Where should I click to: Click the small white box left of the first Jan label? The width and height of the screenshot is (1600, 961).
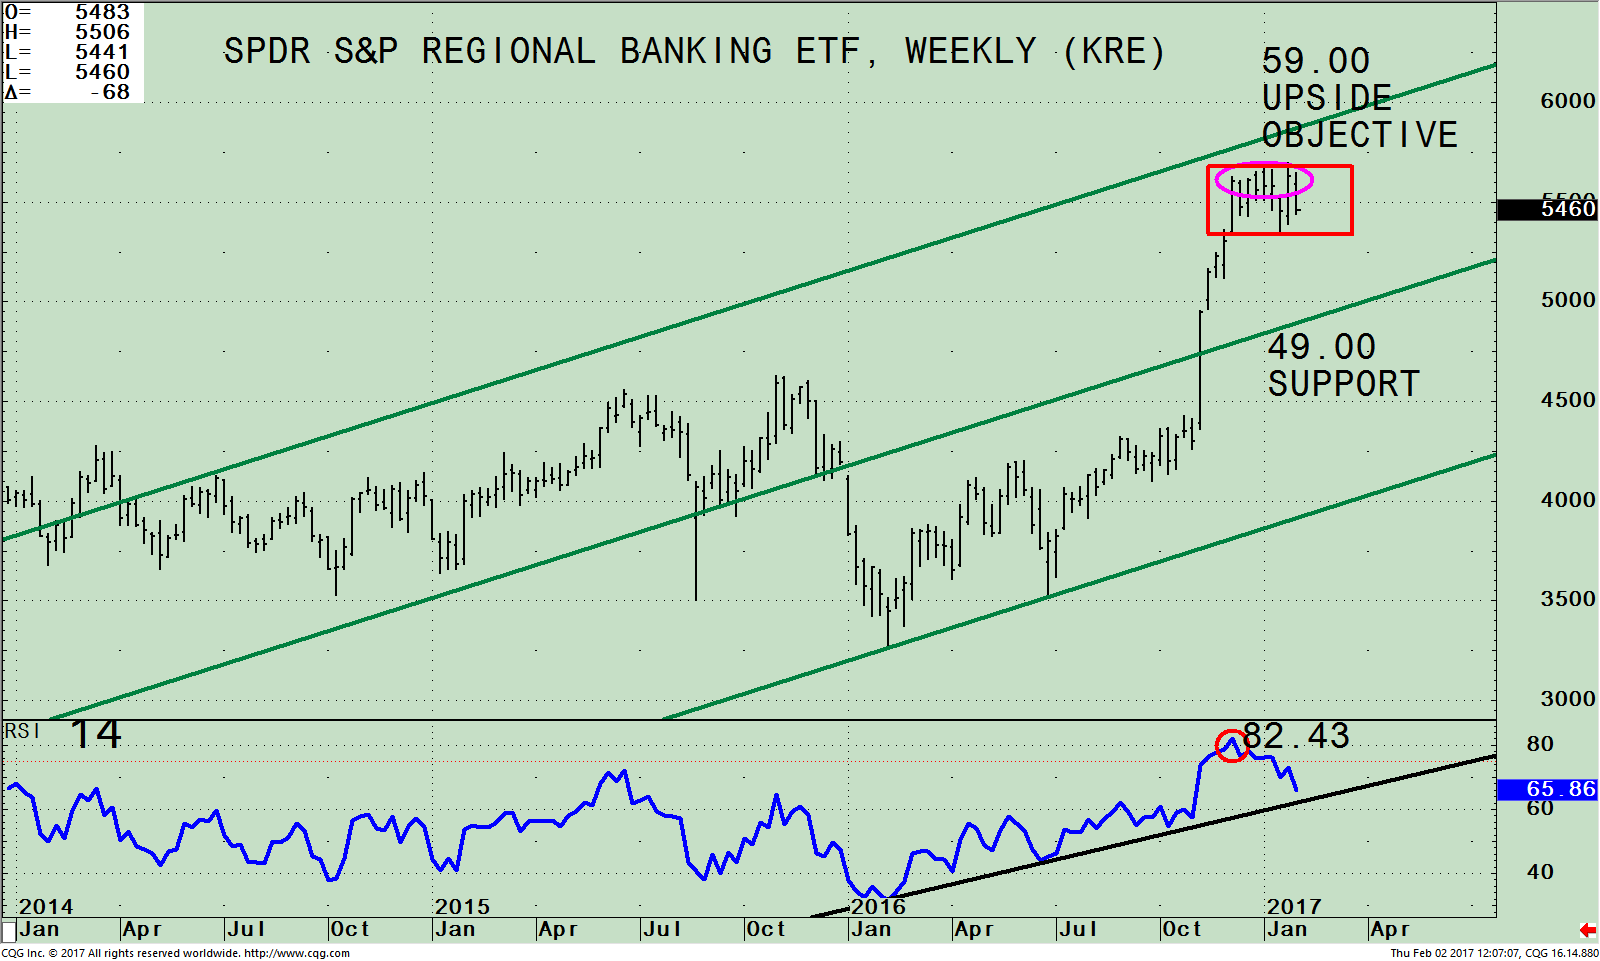(9, 932)
